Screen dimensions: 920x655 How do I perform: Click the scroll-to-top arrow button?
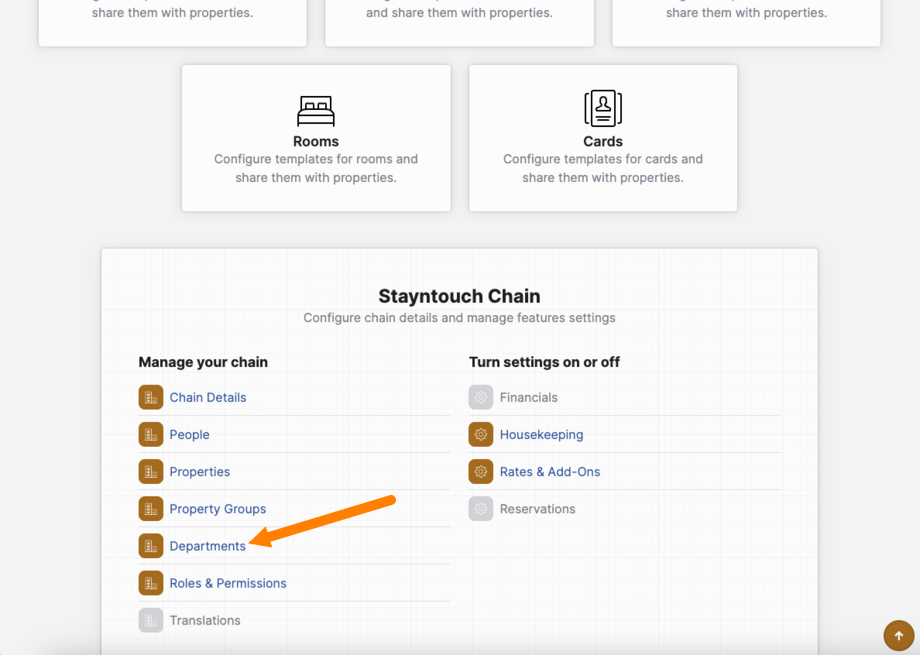pyautogui.click(x=898, y=636)
